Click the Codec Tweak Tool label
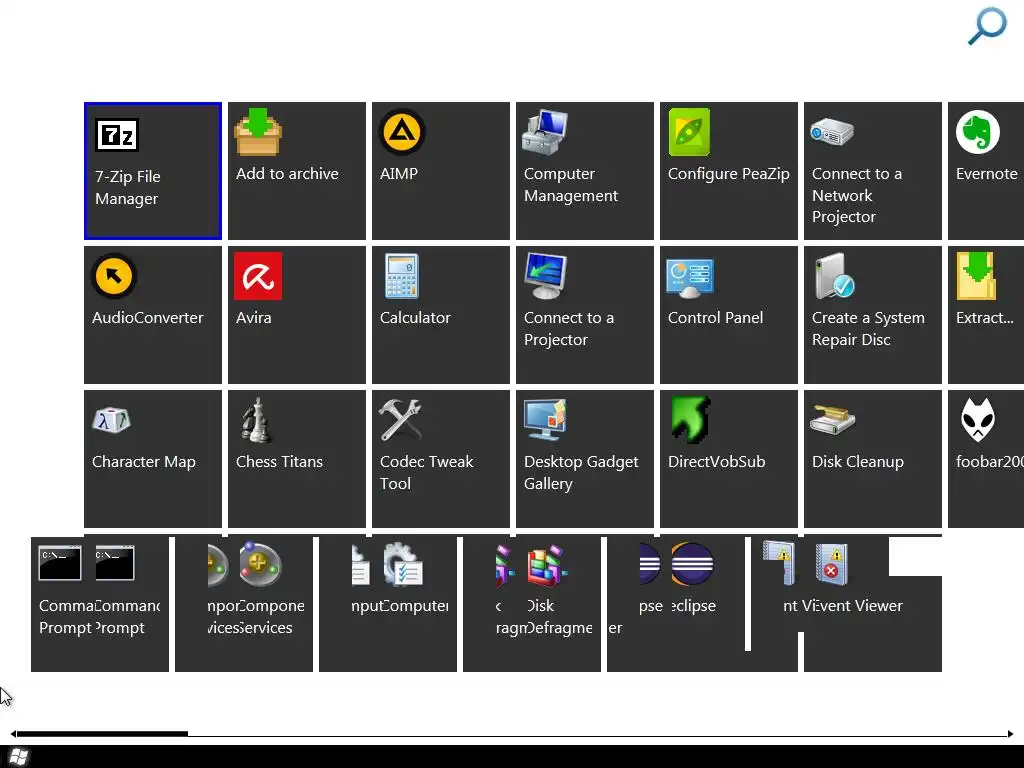1024x768 pixels. tap(426, 472)
